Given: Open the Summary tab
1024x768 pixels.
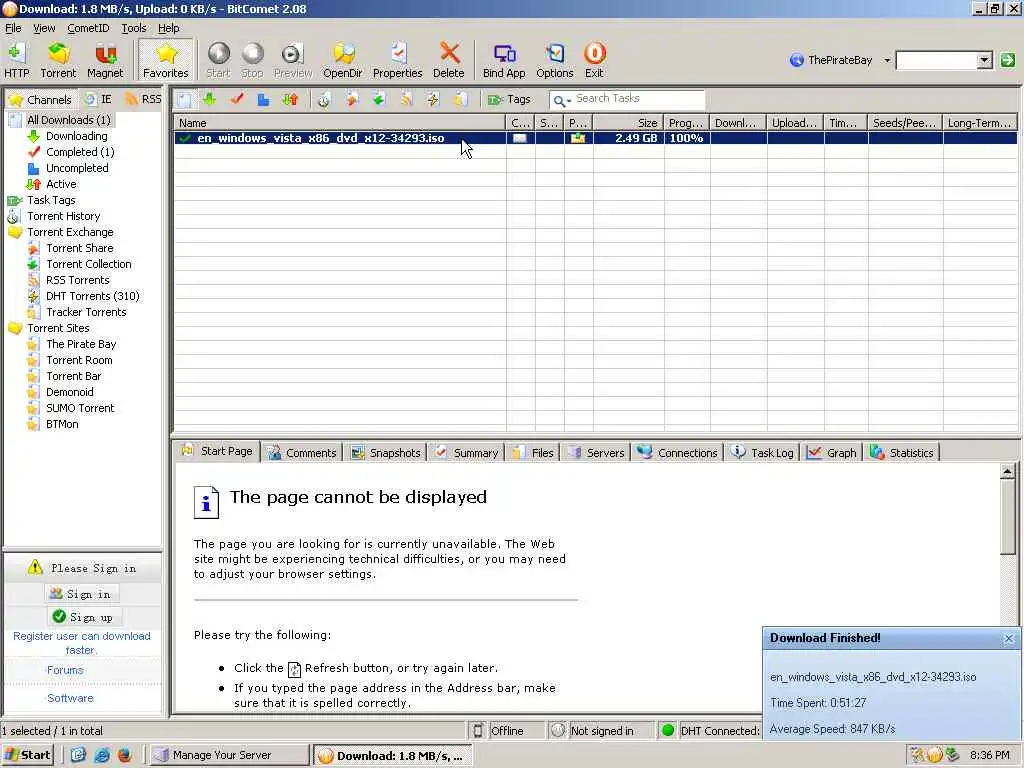Looking at the screenshot, I should (x=467, y=453).
